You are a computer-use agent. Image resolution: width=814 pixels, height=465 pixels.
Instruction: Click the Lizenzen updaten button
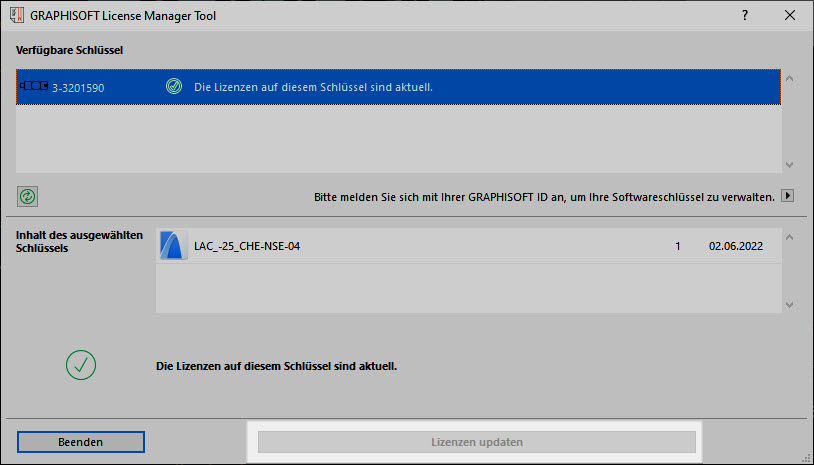pos(477,442)
